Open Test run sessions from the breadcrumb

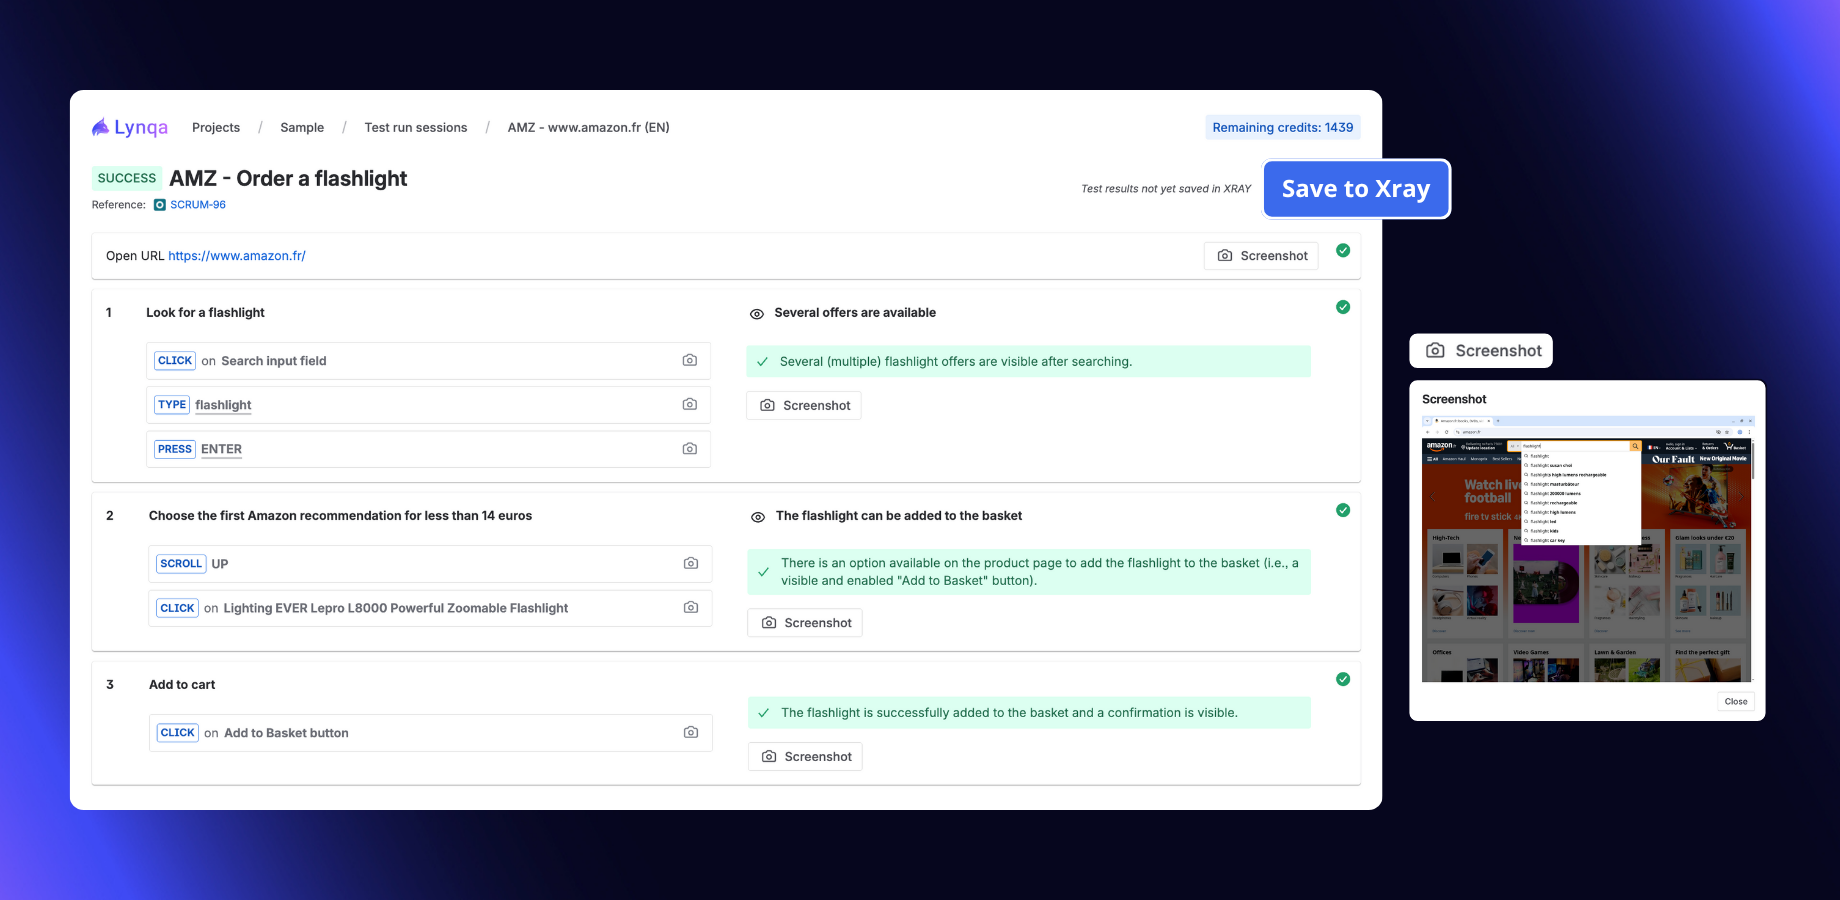415,127
